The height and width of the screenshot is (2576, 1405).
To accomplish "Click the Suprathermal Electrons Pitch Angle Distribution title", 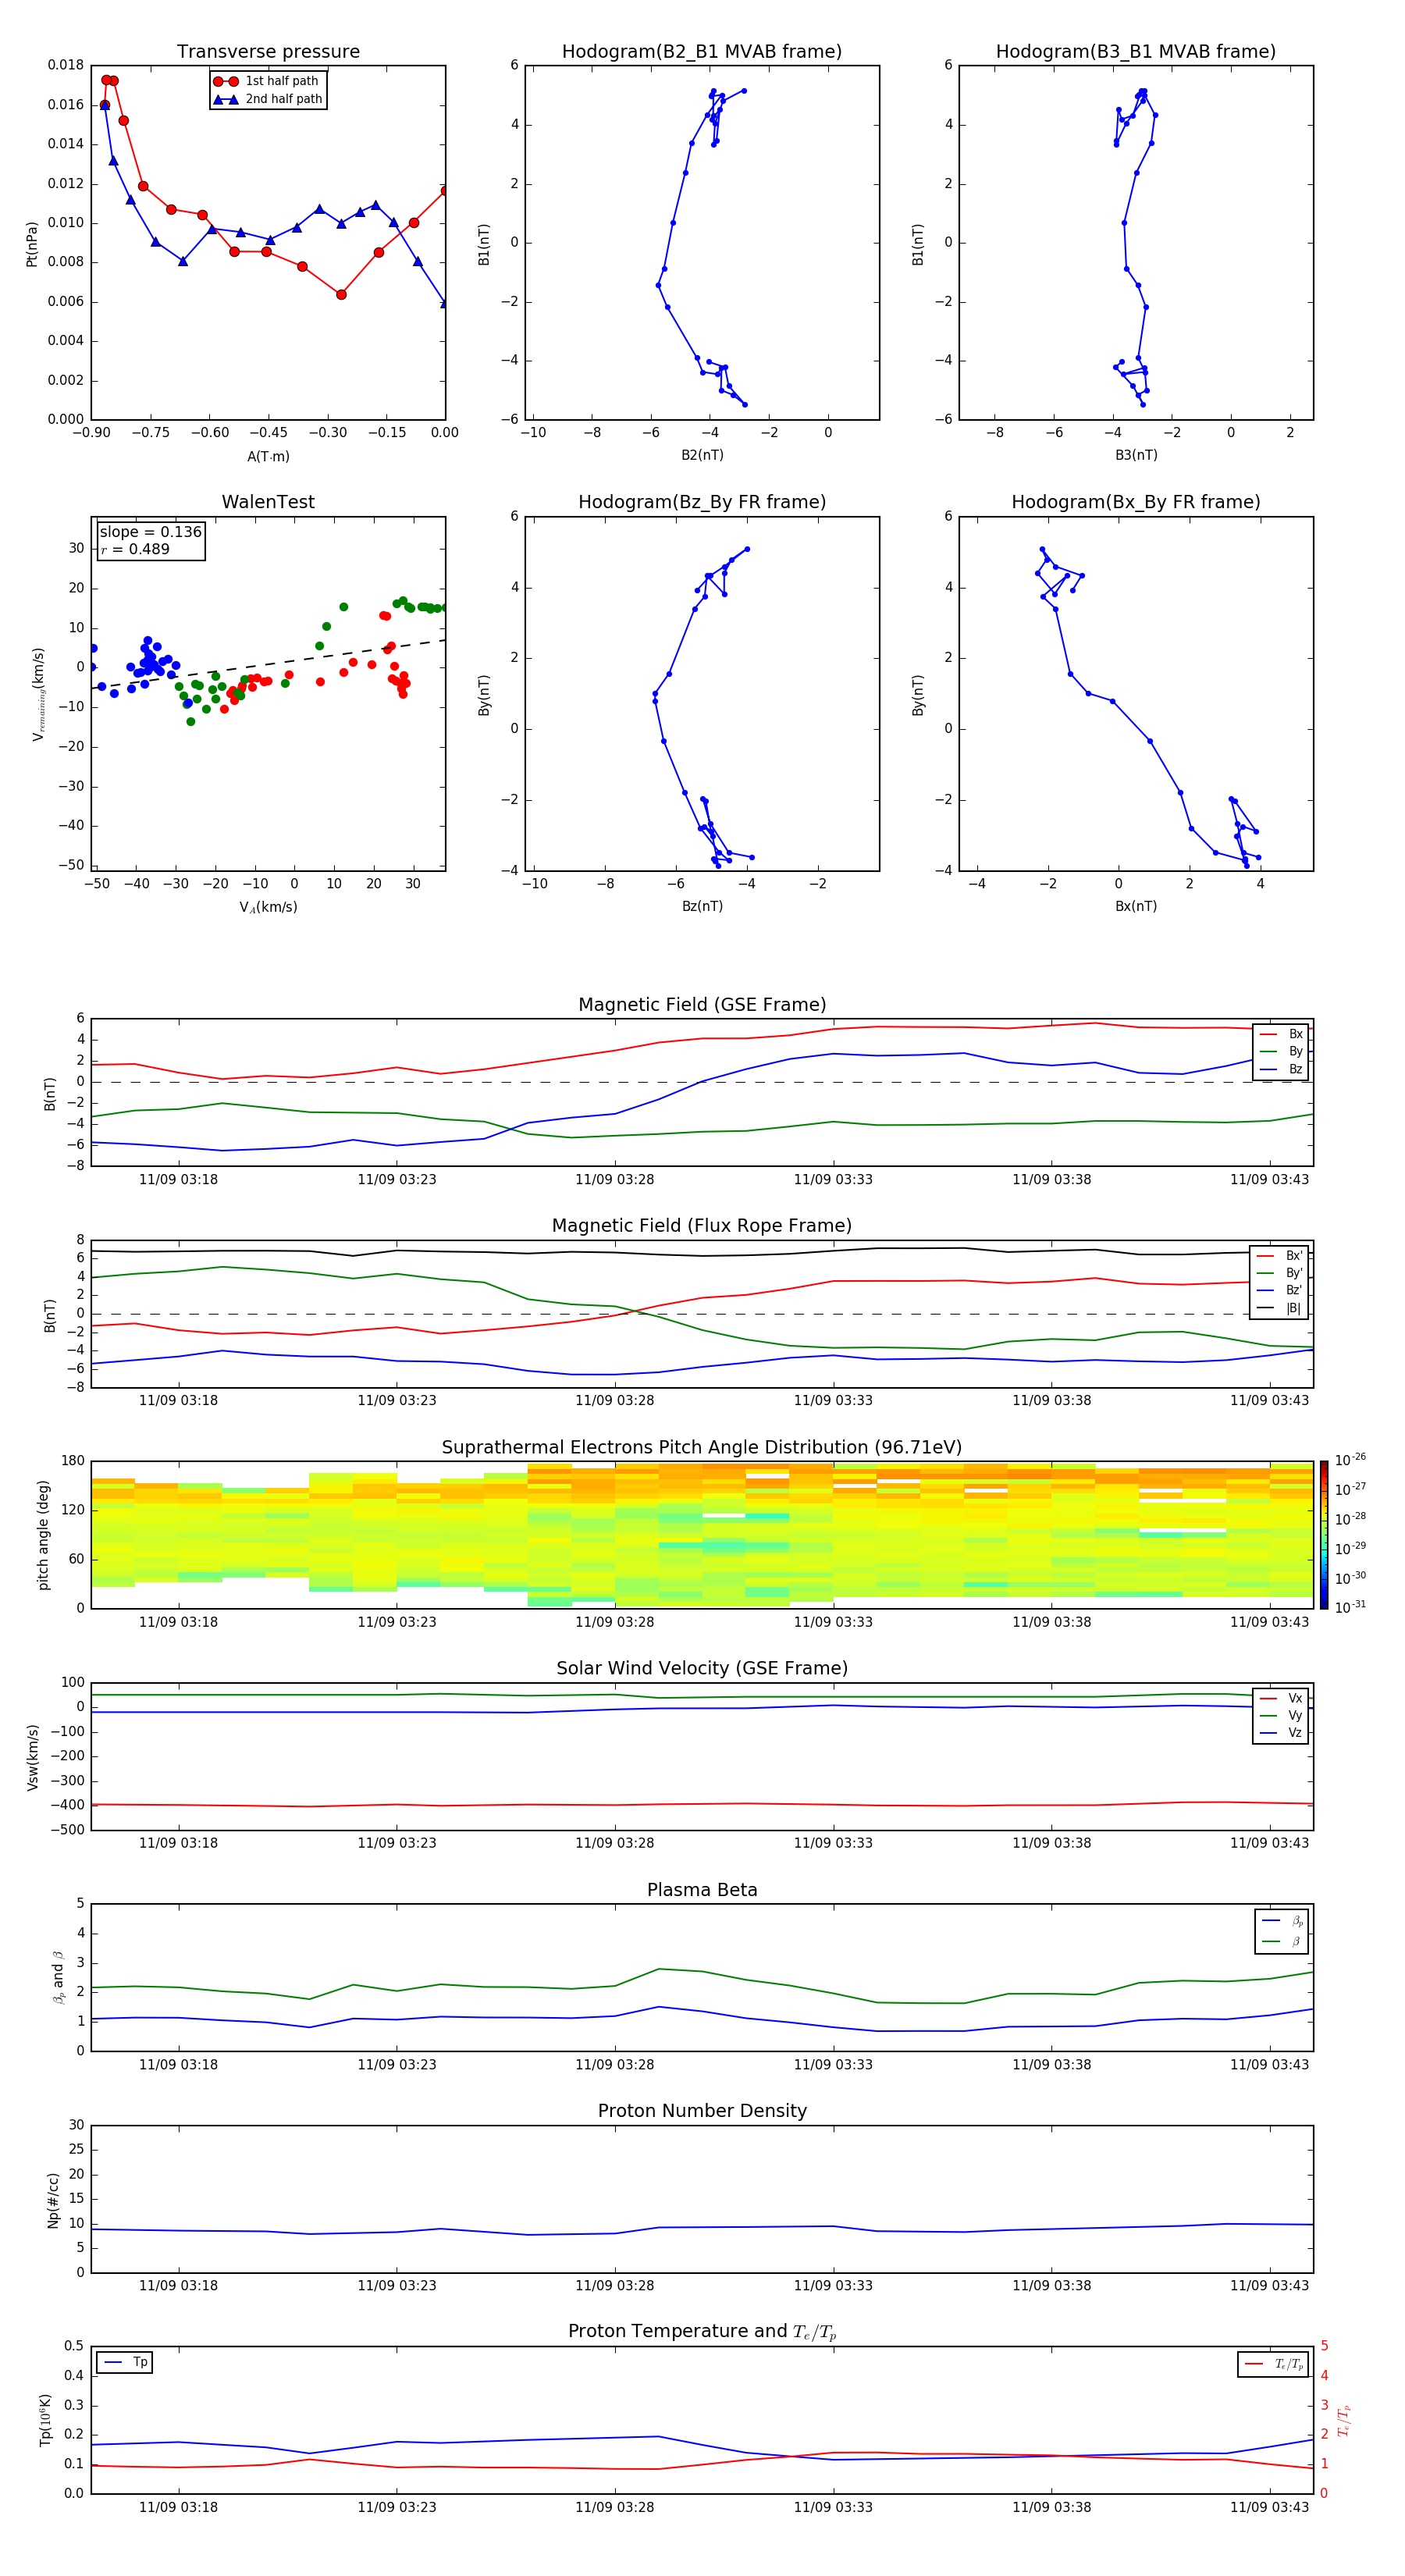I will [702, 1448].
